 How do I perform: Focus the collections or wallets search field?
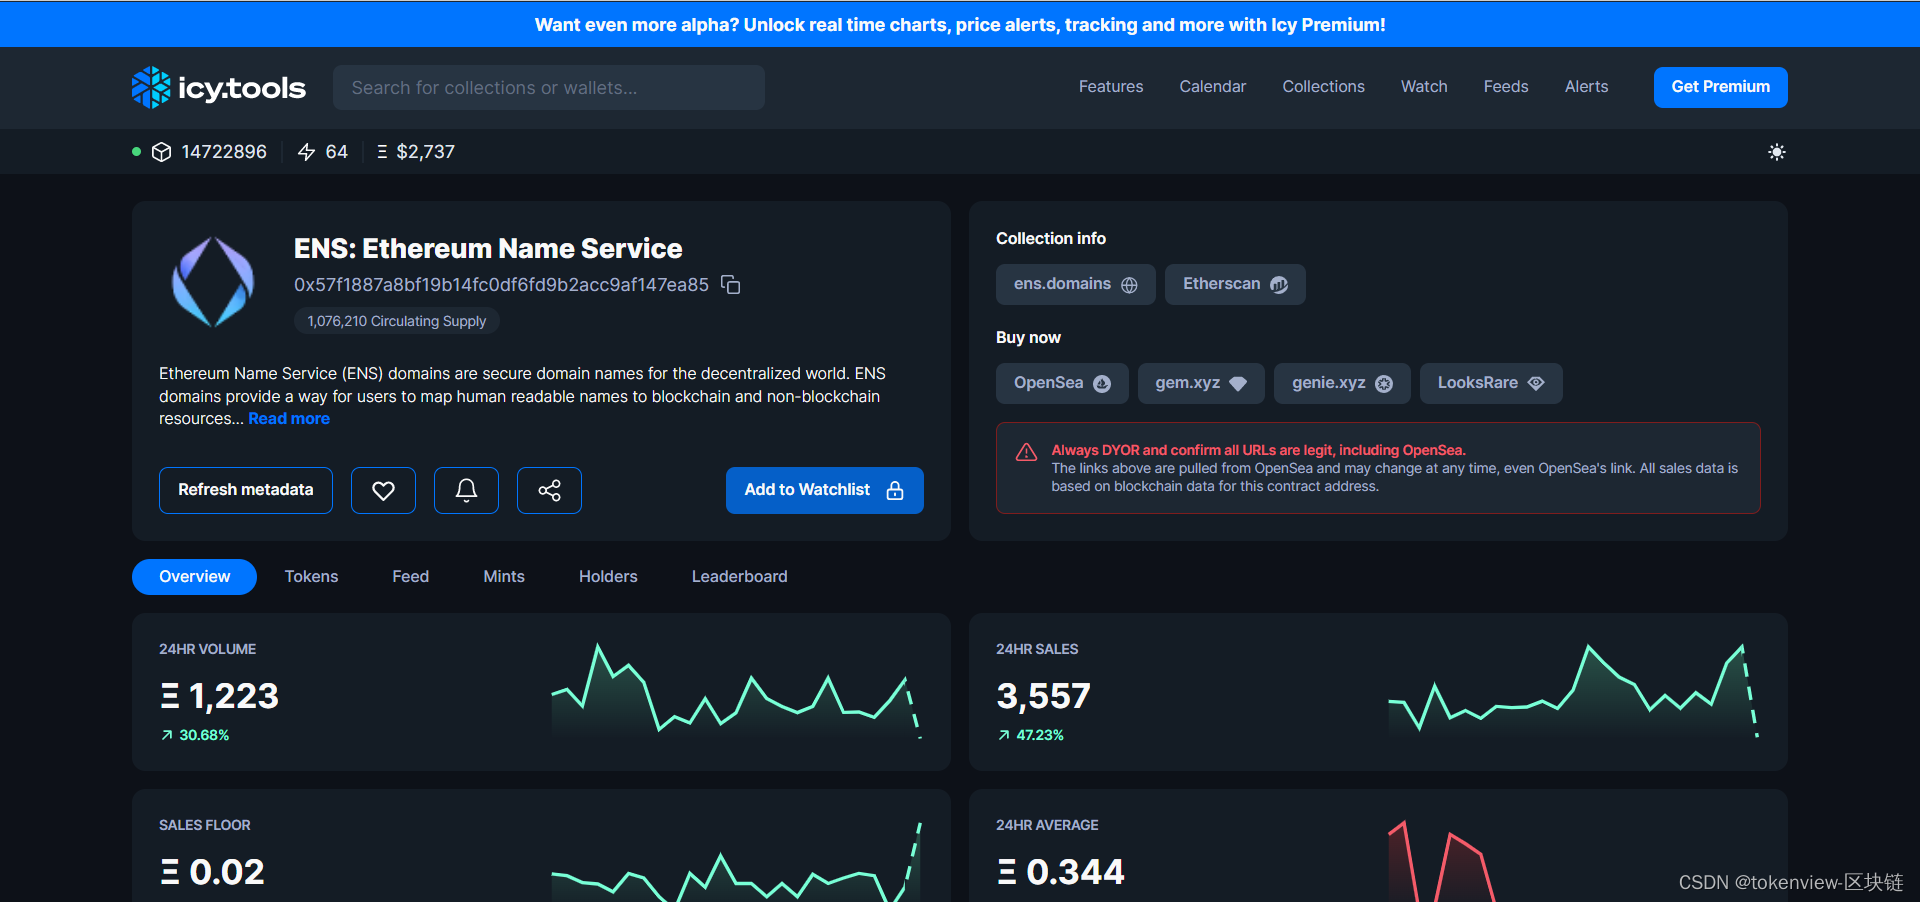point(549,88)
